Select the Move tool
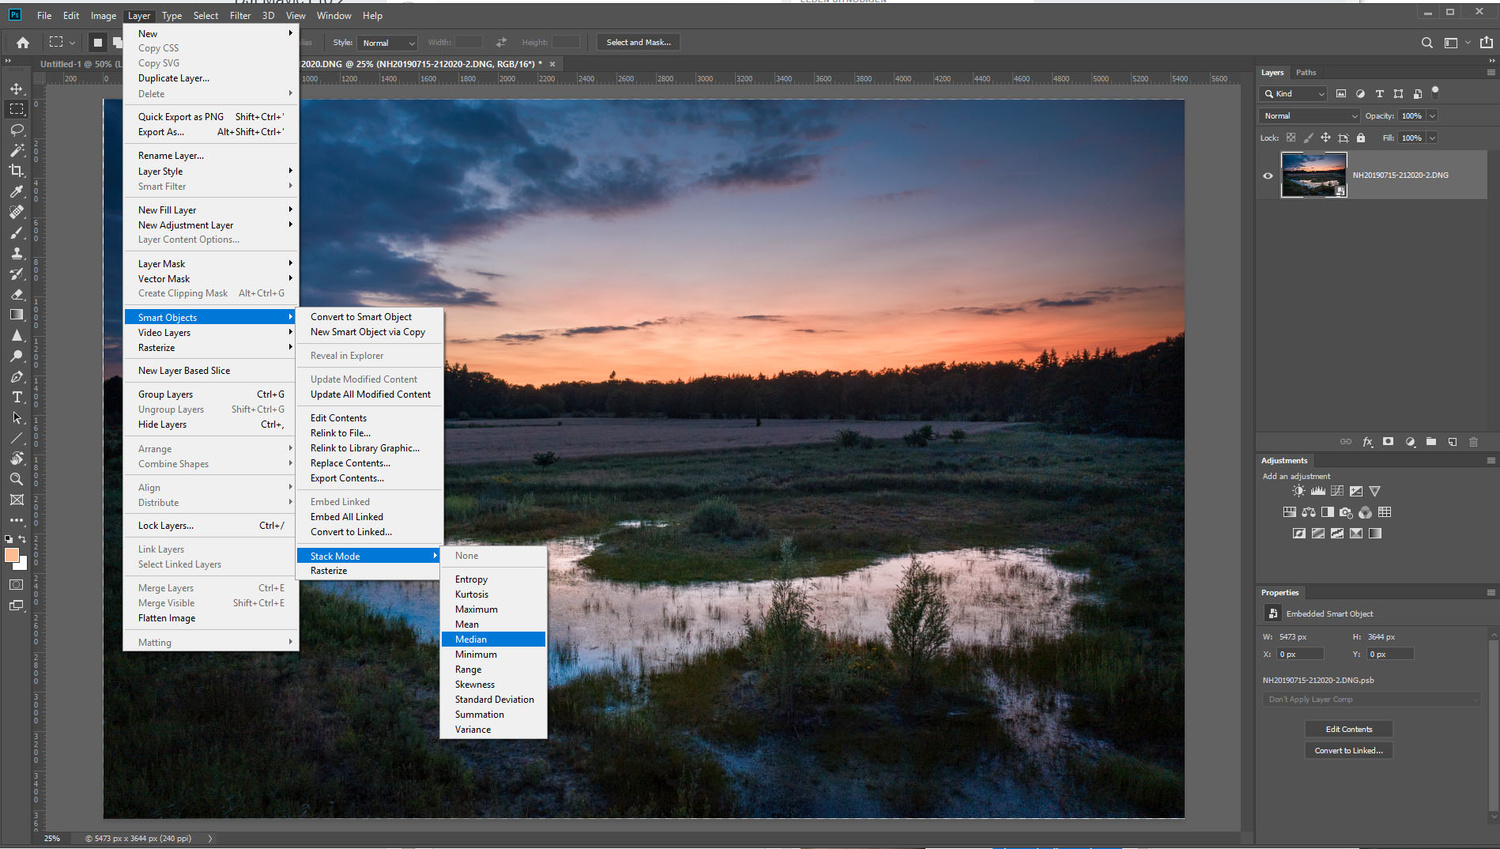The width and height of the screenshot is (1500, 849). [17, 89]
